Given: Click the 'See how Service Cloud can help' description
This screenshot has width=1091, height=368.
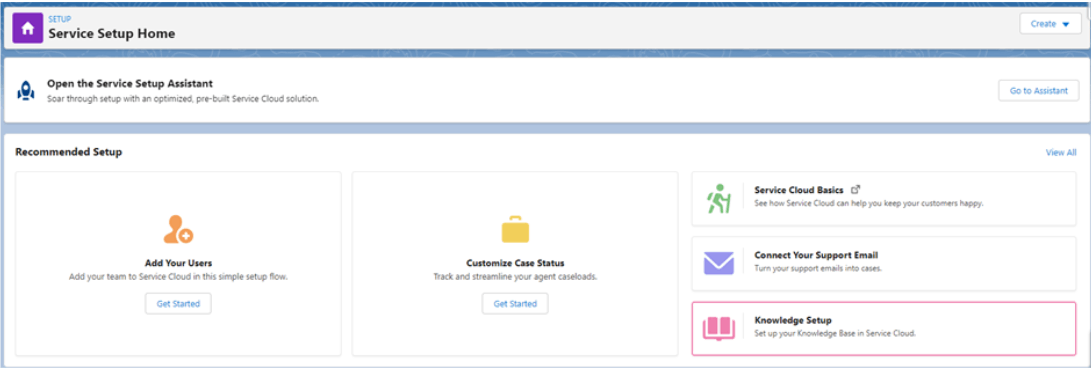Looking at the screenshot, I should pyautogui.click(x=868, y=204).
